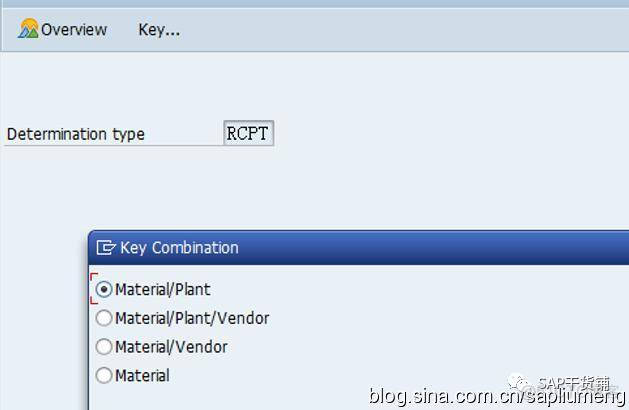Click the SAP干货铺 watermark text
629x410 pixels.
point(574,383)
